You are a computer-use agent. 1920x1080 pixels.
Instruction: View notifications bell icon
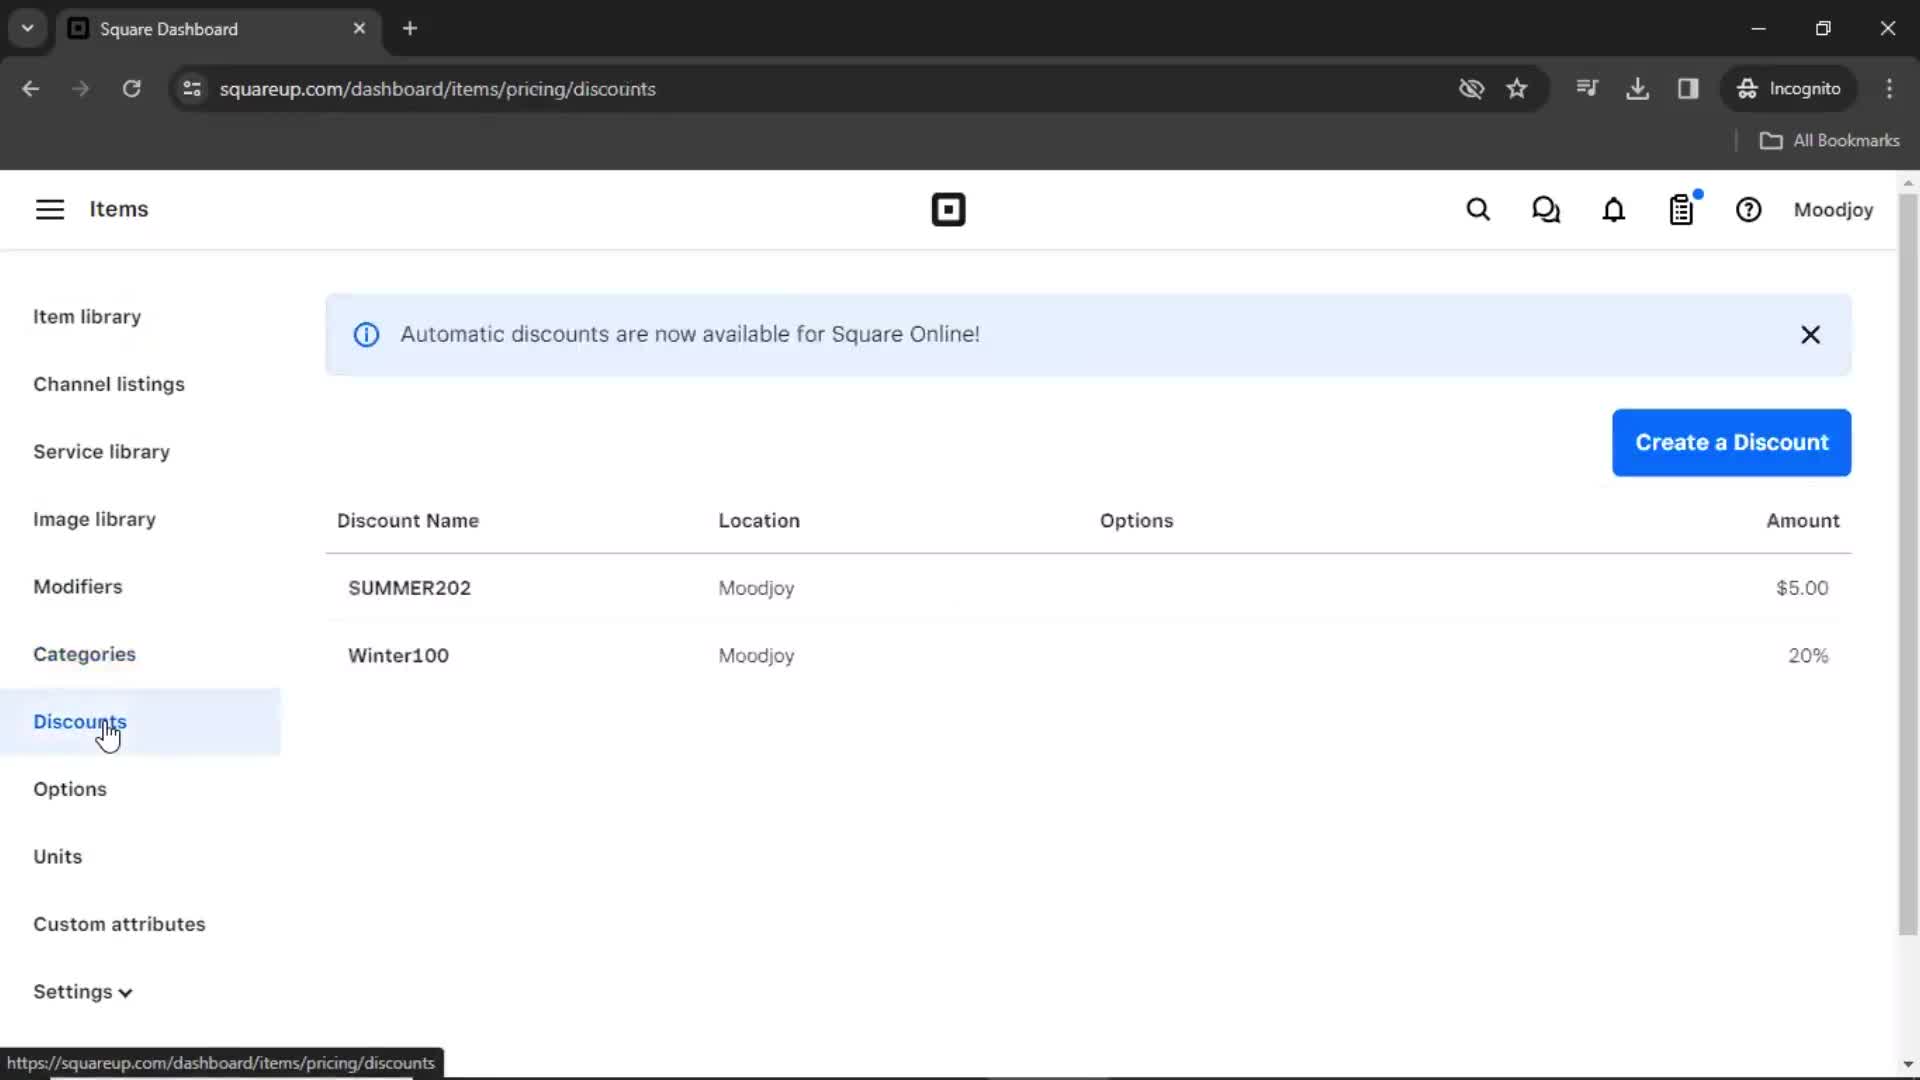pos(1613,210)
